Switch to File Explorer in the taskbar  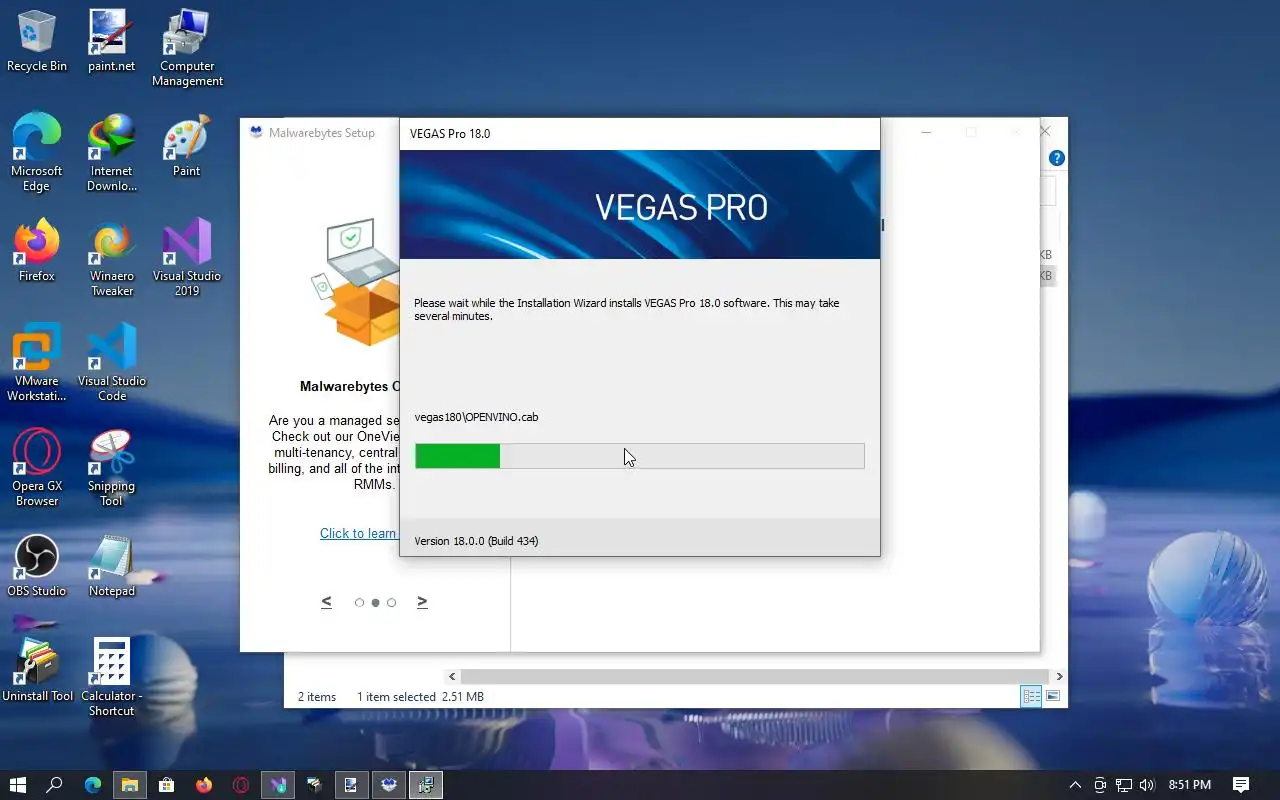129,785
